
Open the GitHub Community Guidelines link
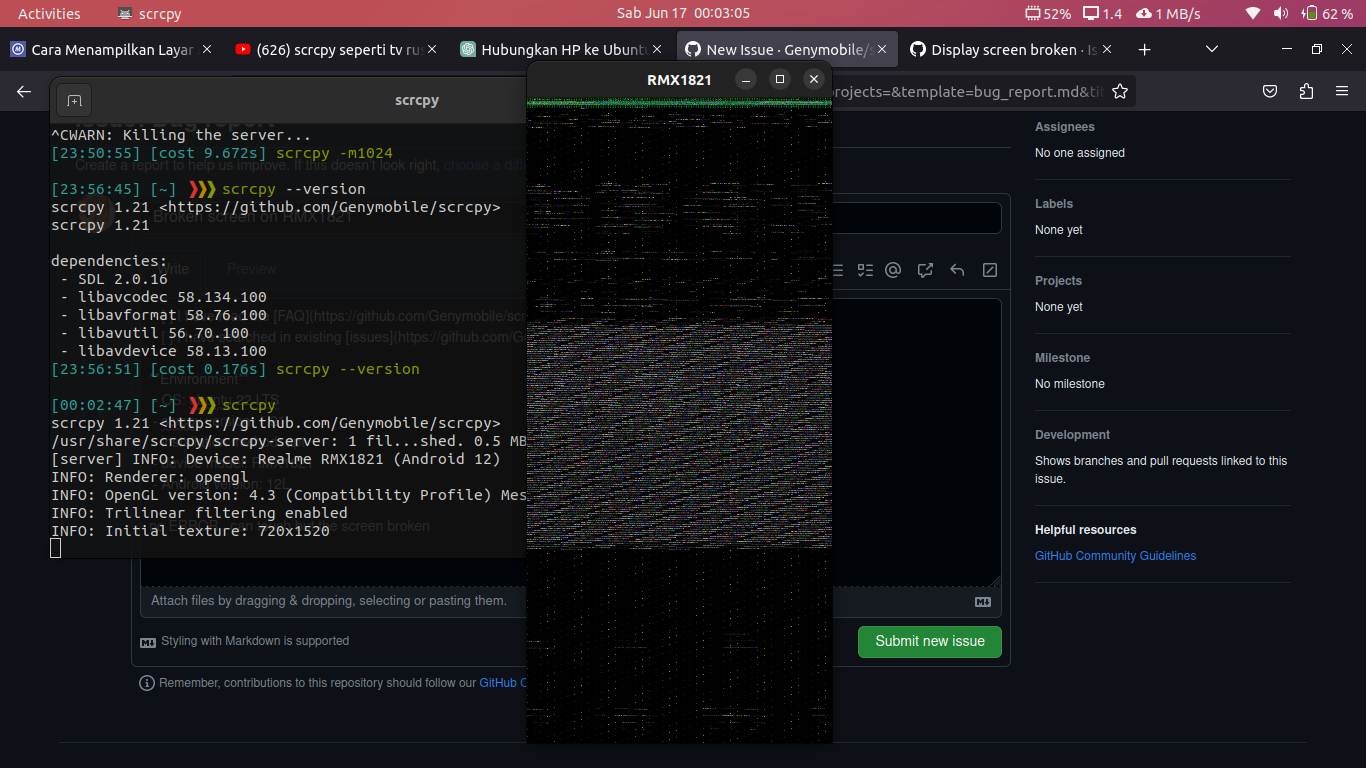[x=1115, y=555]
